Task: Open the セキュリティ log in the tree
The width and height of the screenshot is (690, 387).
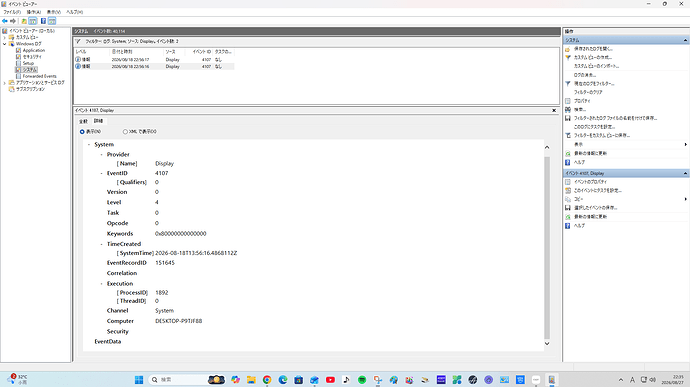Action: [x=32, y=57]
